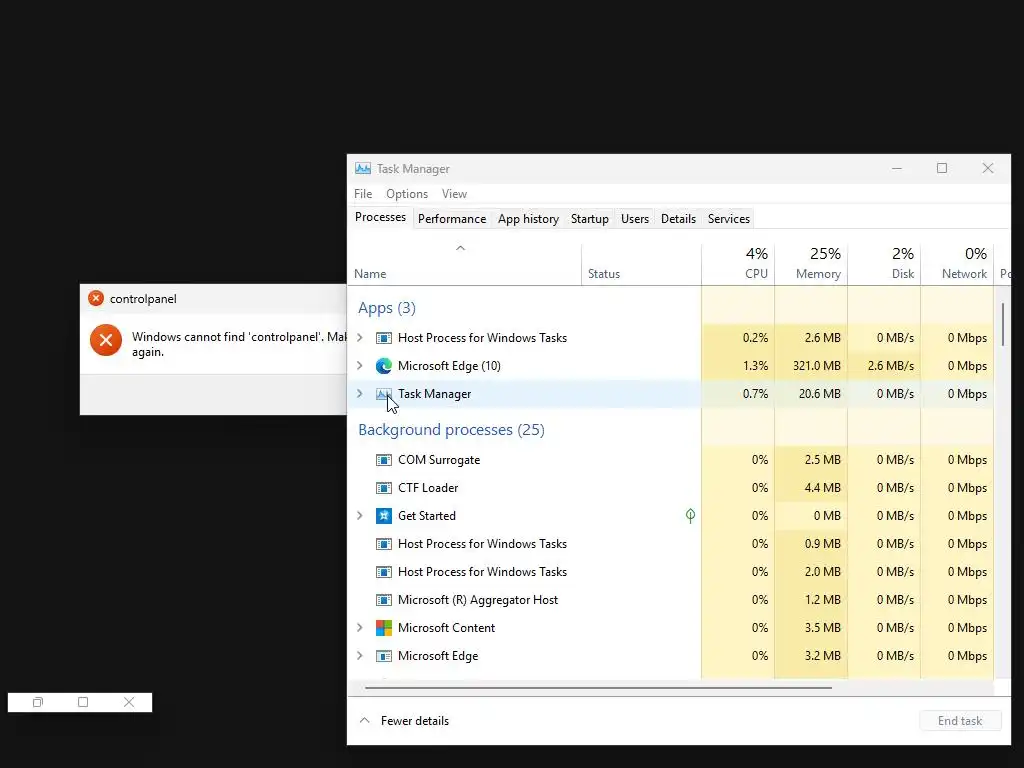Image resolution: width=1024 pixels, height=768 pixels.
Task: Click the square maximize icon in the small white bar
Action: 83,702
